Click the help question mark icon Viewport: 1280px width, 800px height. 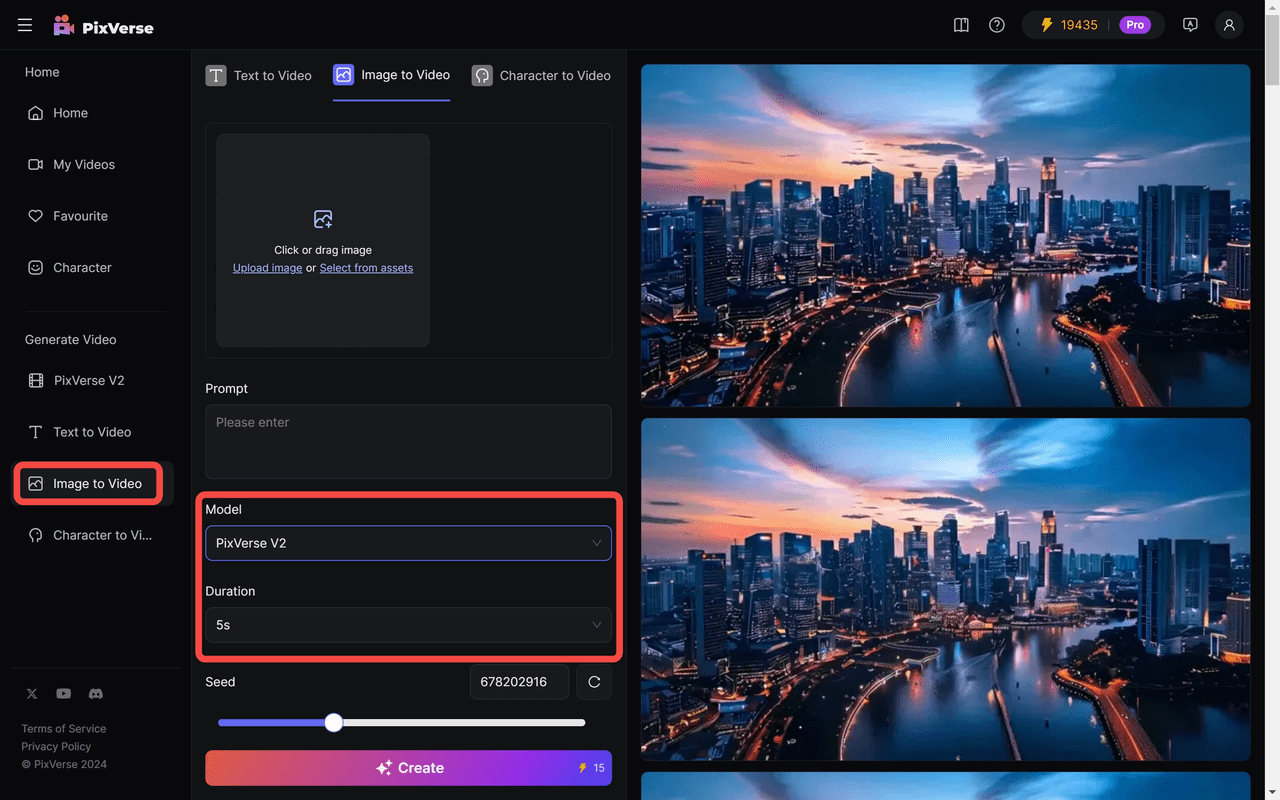[997, 25]
